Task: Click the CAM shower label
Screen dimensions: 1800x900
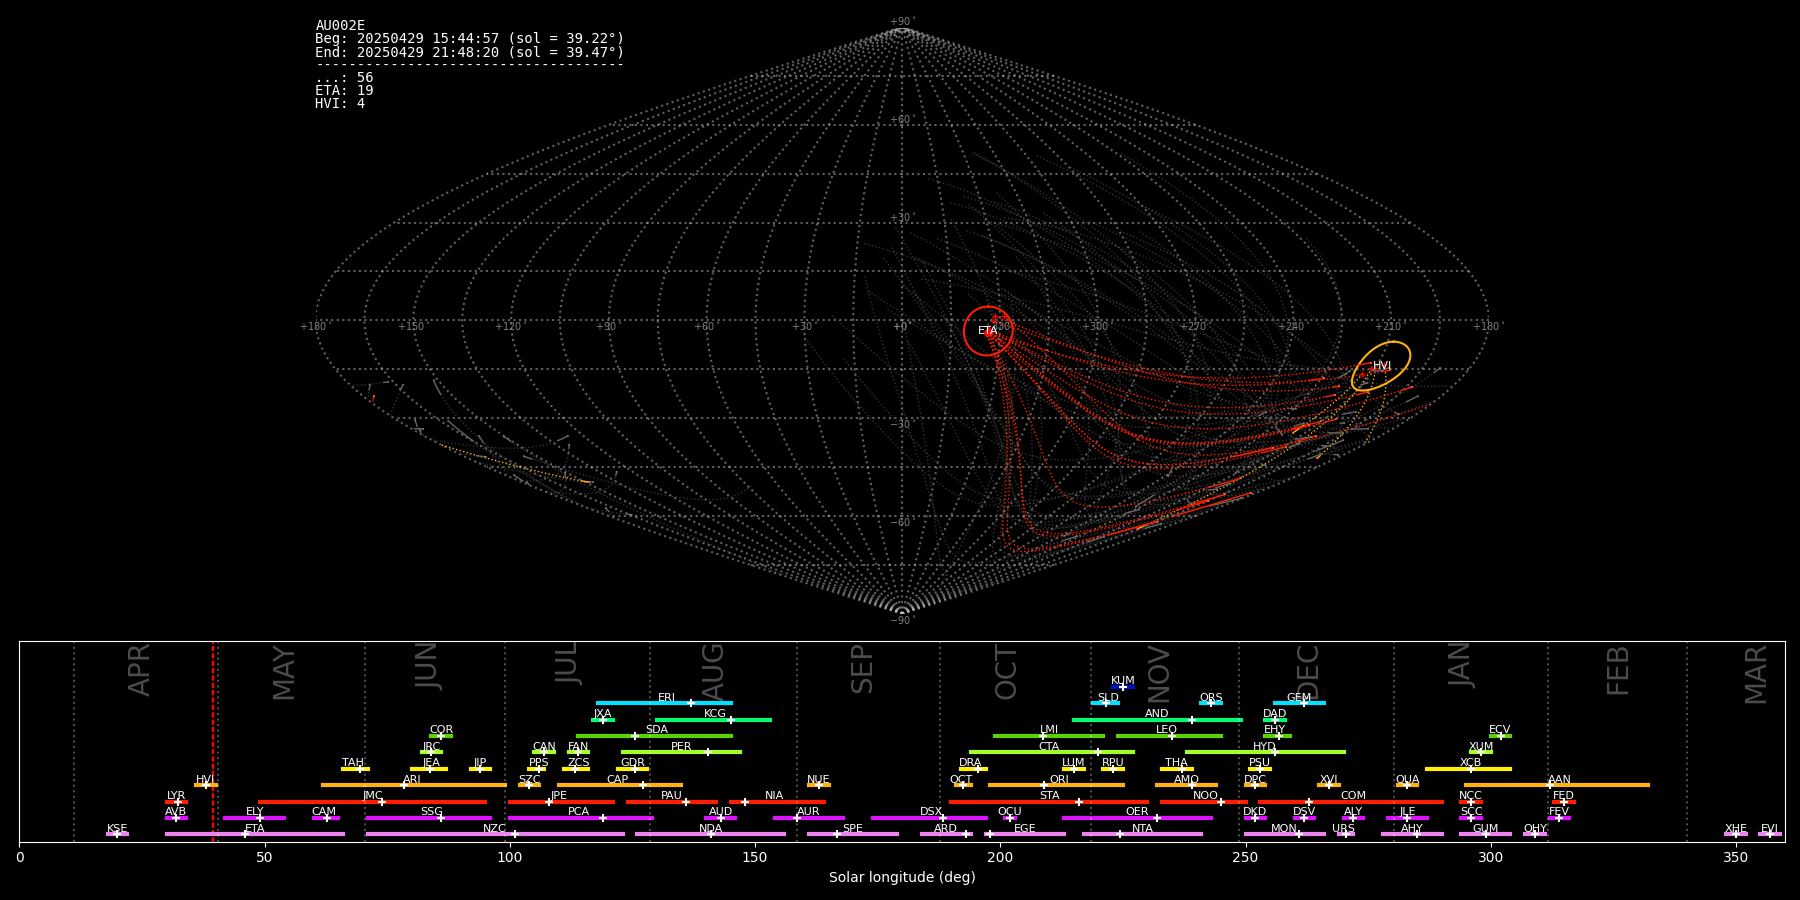Action: click(324, 812)
